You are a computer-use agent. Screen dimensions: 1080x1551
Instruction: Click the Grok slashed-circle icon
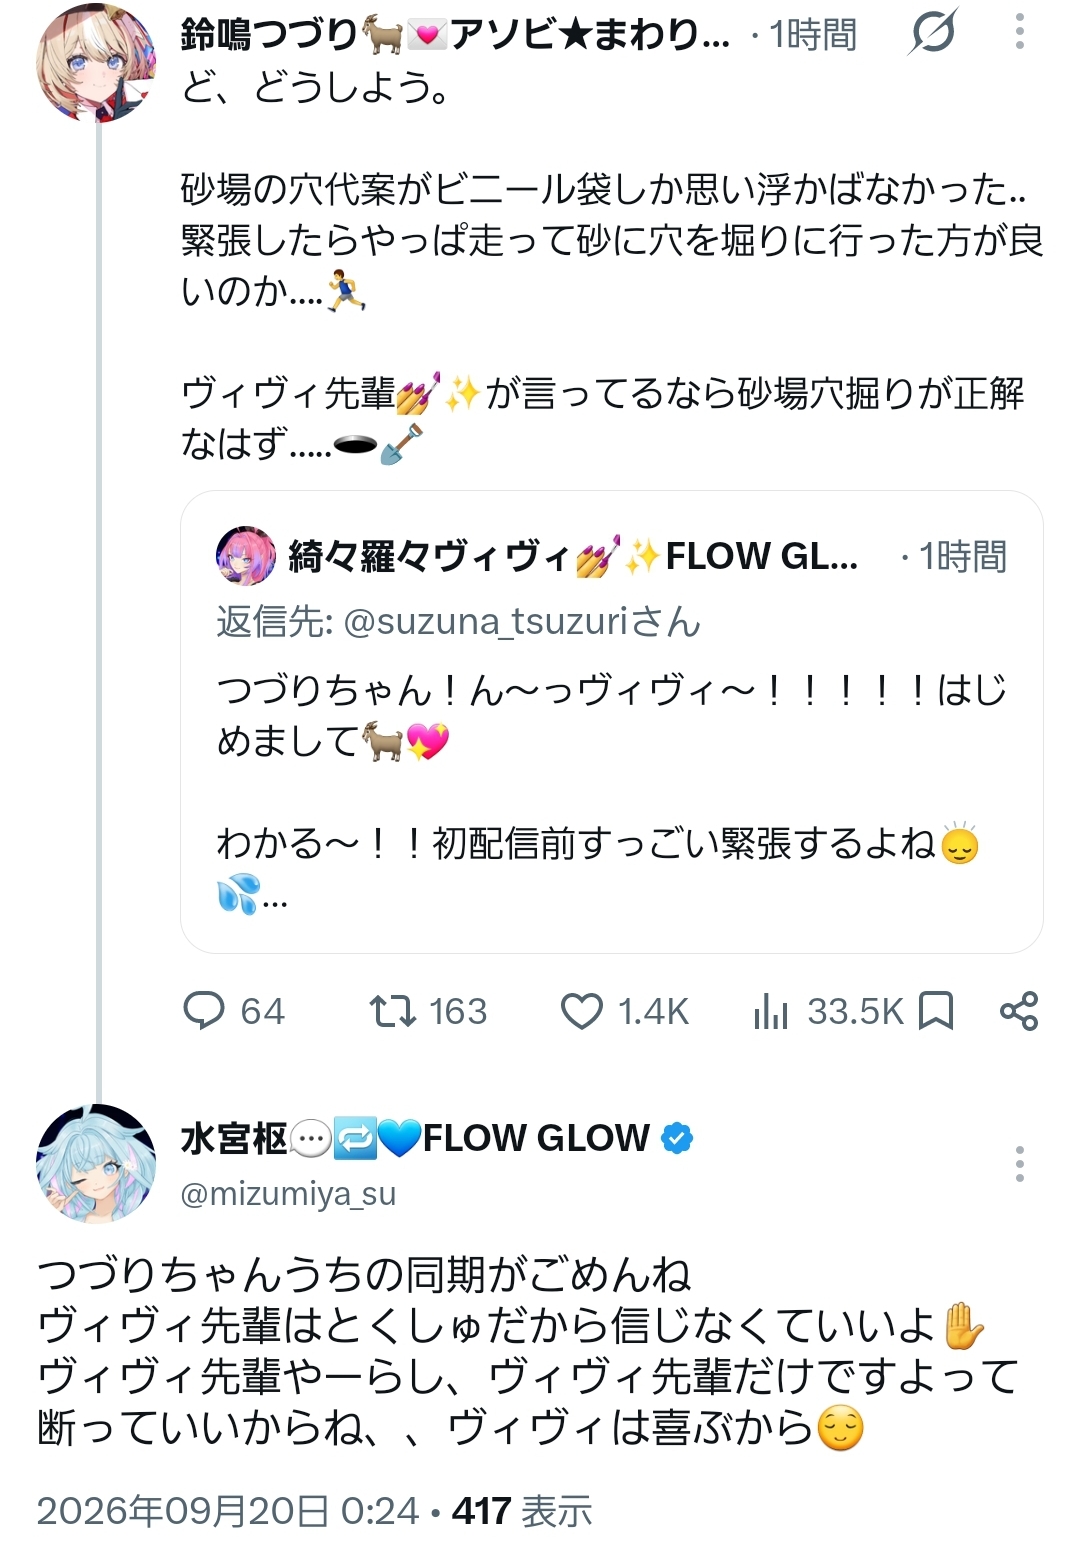click(933, 32)
